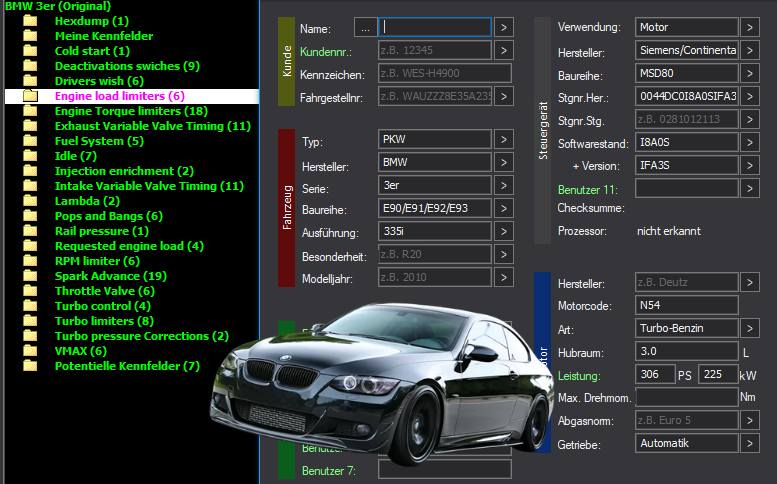Open arrow dropdown beside Name field

click(503, 27)
